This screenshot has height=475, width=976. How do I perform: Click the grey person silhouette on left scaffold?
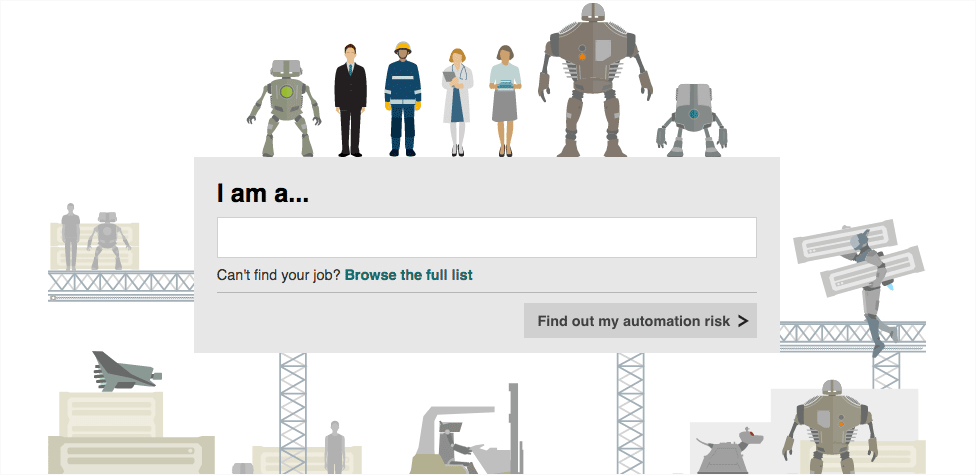(x=70, y=237)
